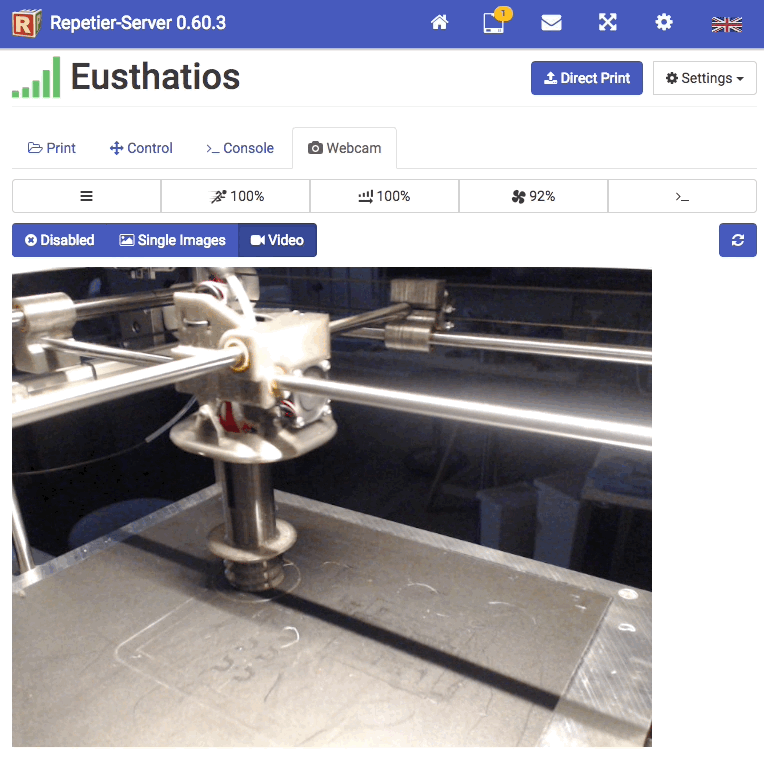Switch webcam to Single Images mode
This screenshot has width=764, height=762.
(172, 240)
